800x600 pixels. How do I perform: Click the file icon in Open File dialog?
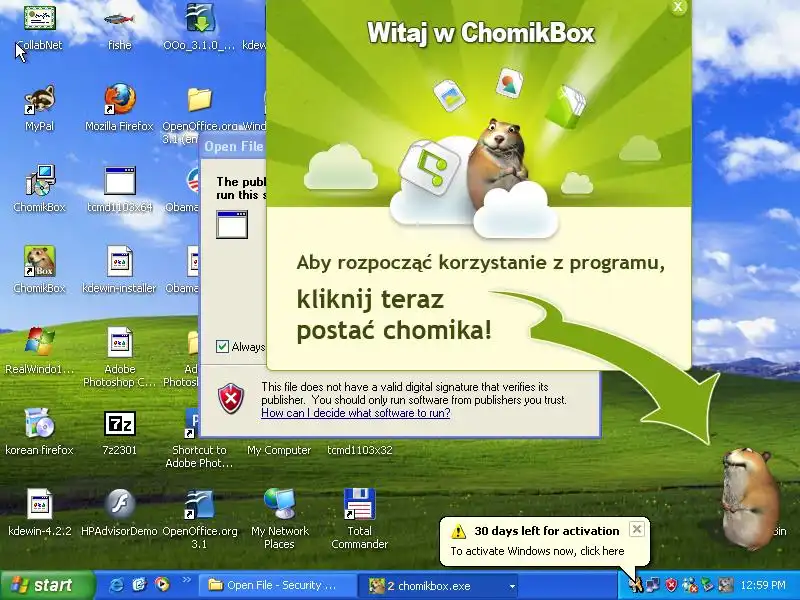click(x=232, y=224)
